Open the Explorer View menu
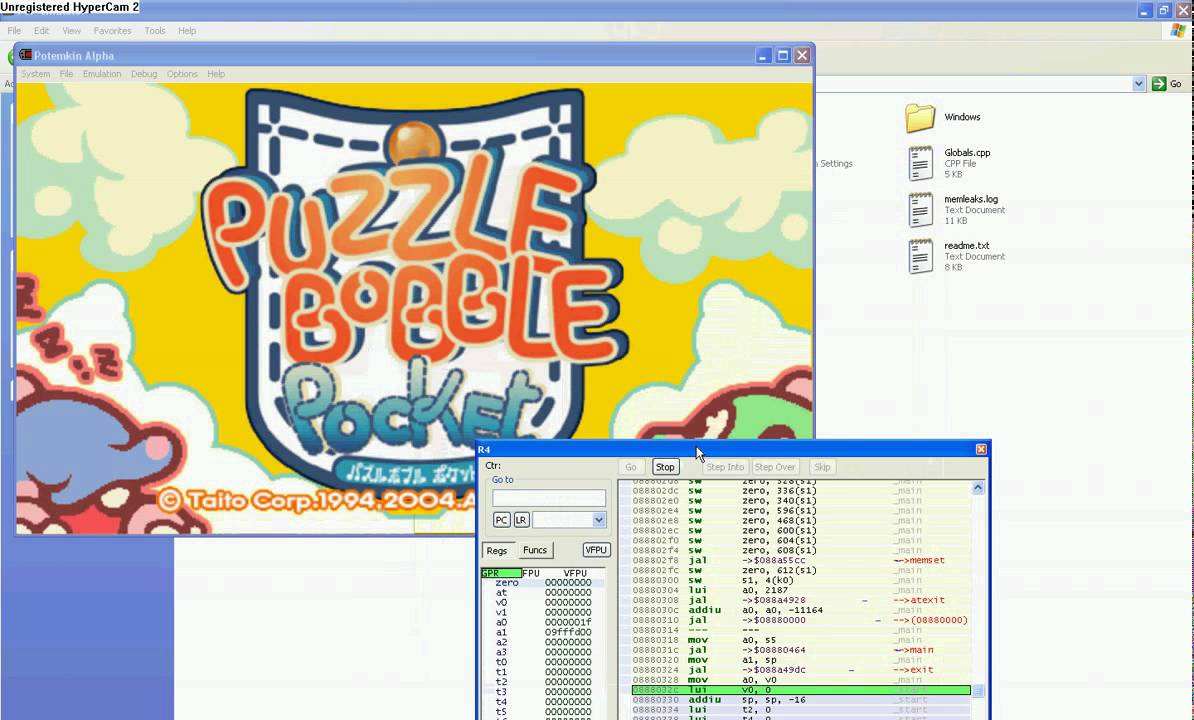The width and height of the screenshot is (1194, 720). click(x=72, y=30)
